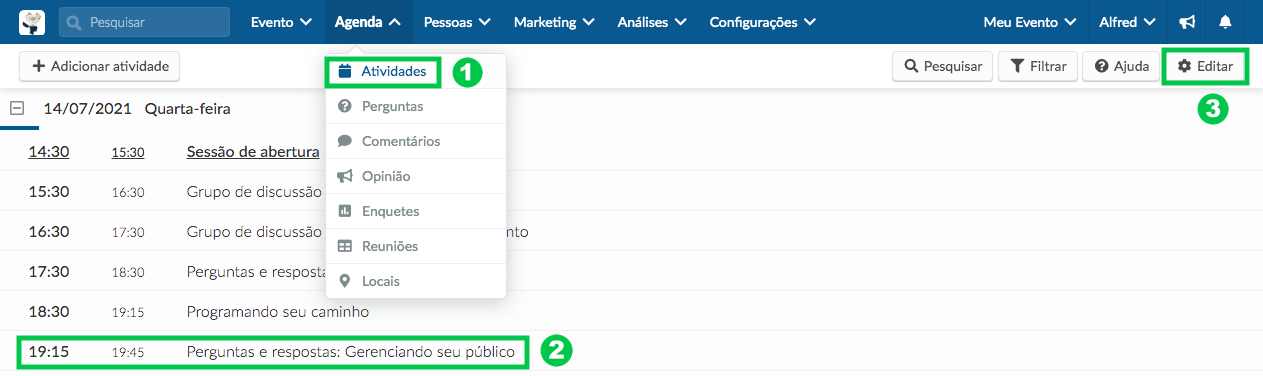Open the notifications bell icon

[x=1226, y=22]
